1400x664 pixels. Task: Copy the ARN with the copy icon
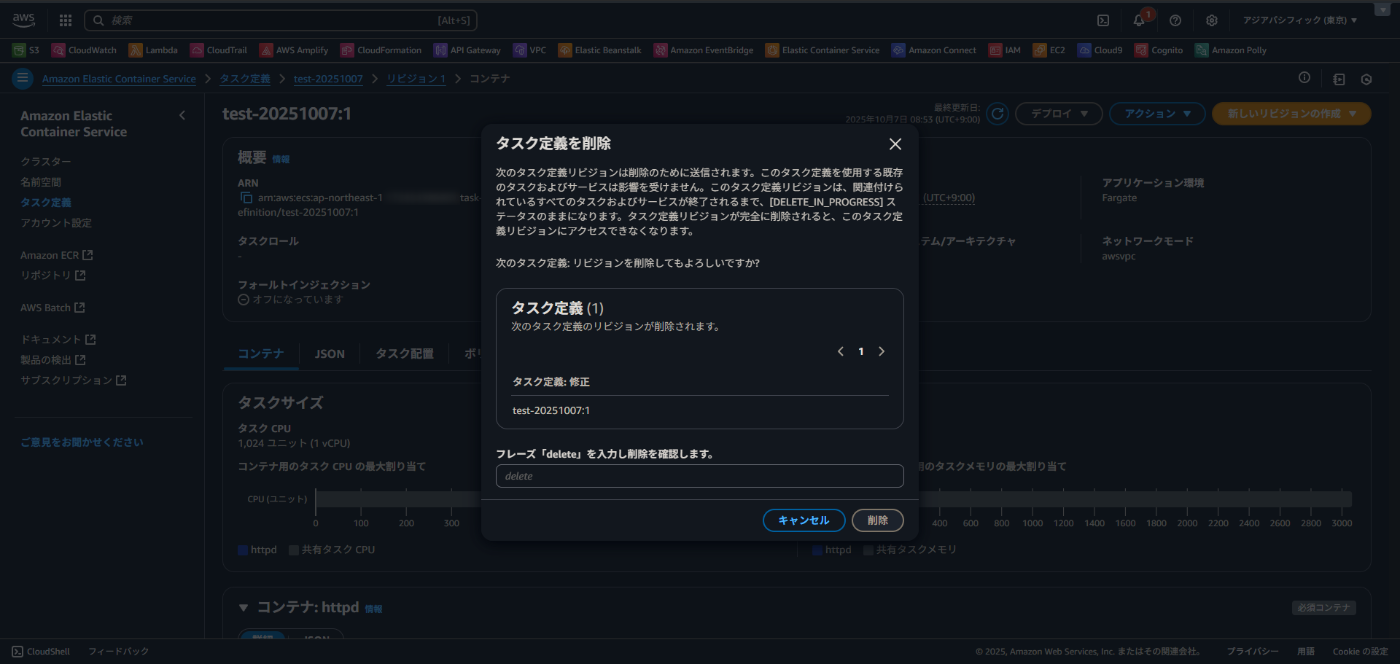pos(246,198)
